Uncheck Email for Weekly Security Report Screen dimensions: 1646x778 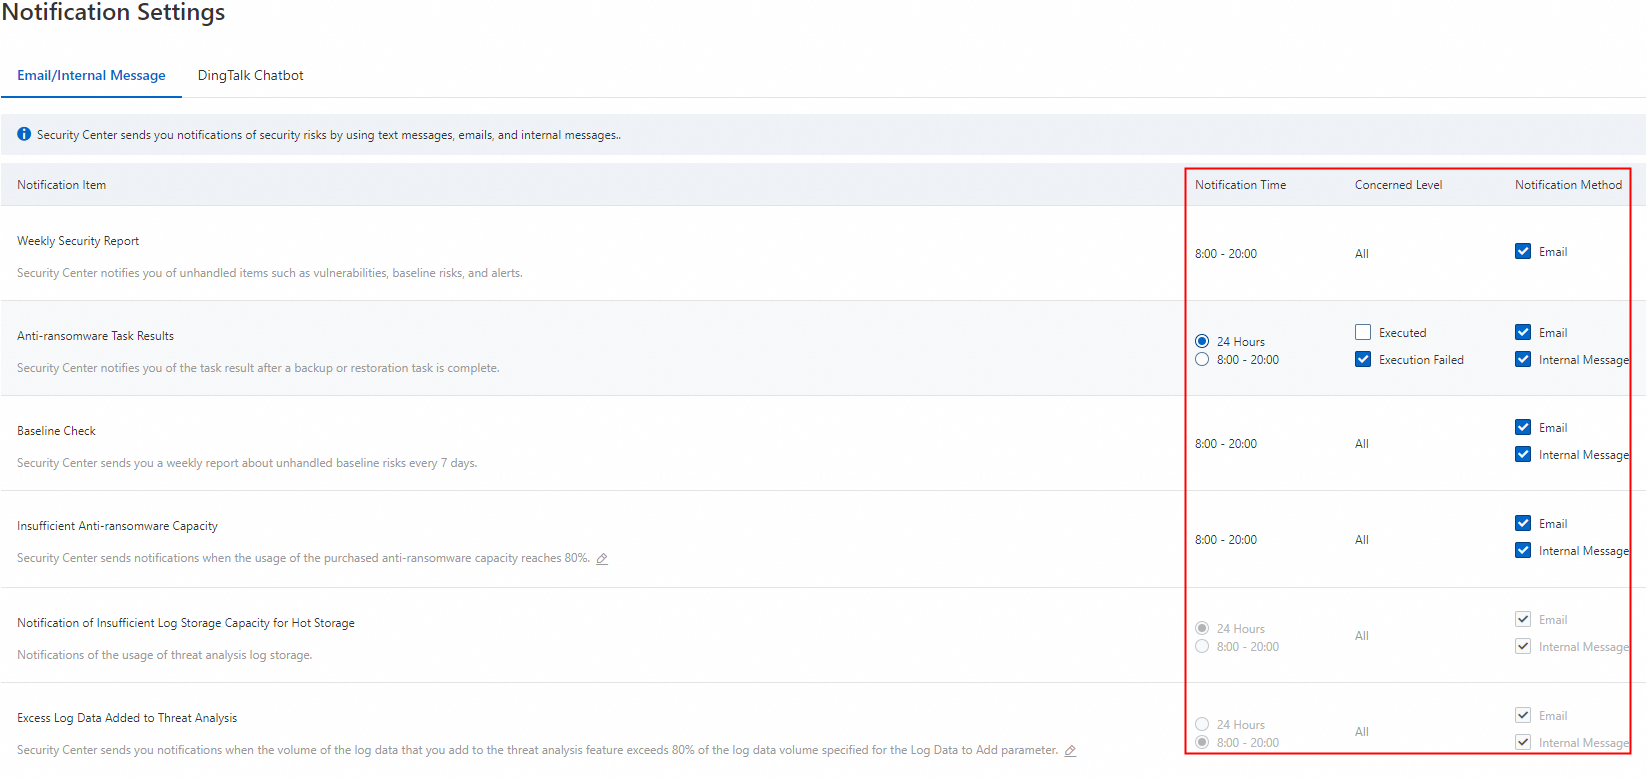pyautogui.click(x=1523, y=252)
